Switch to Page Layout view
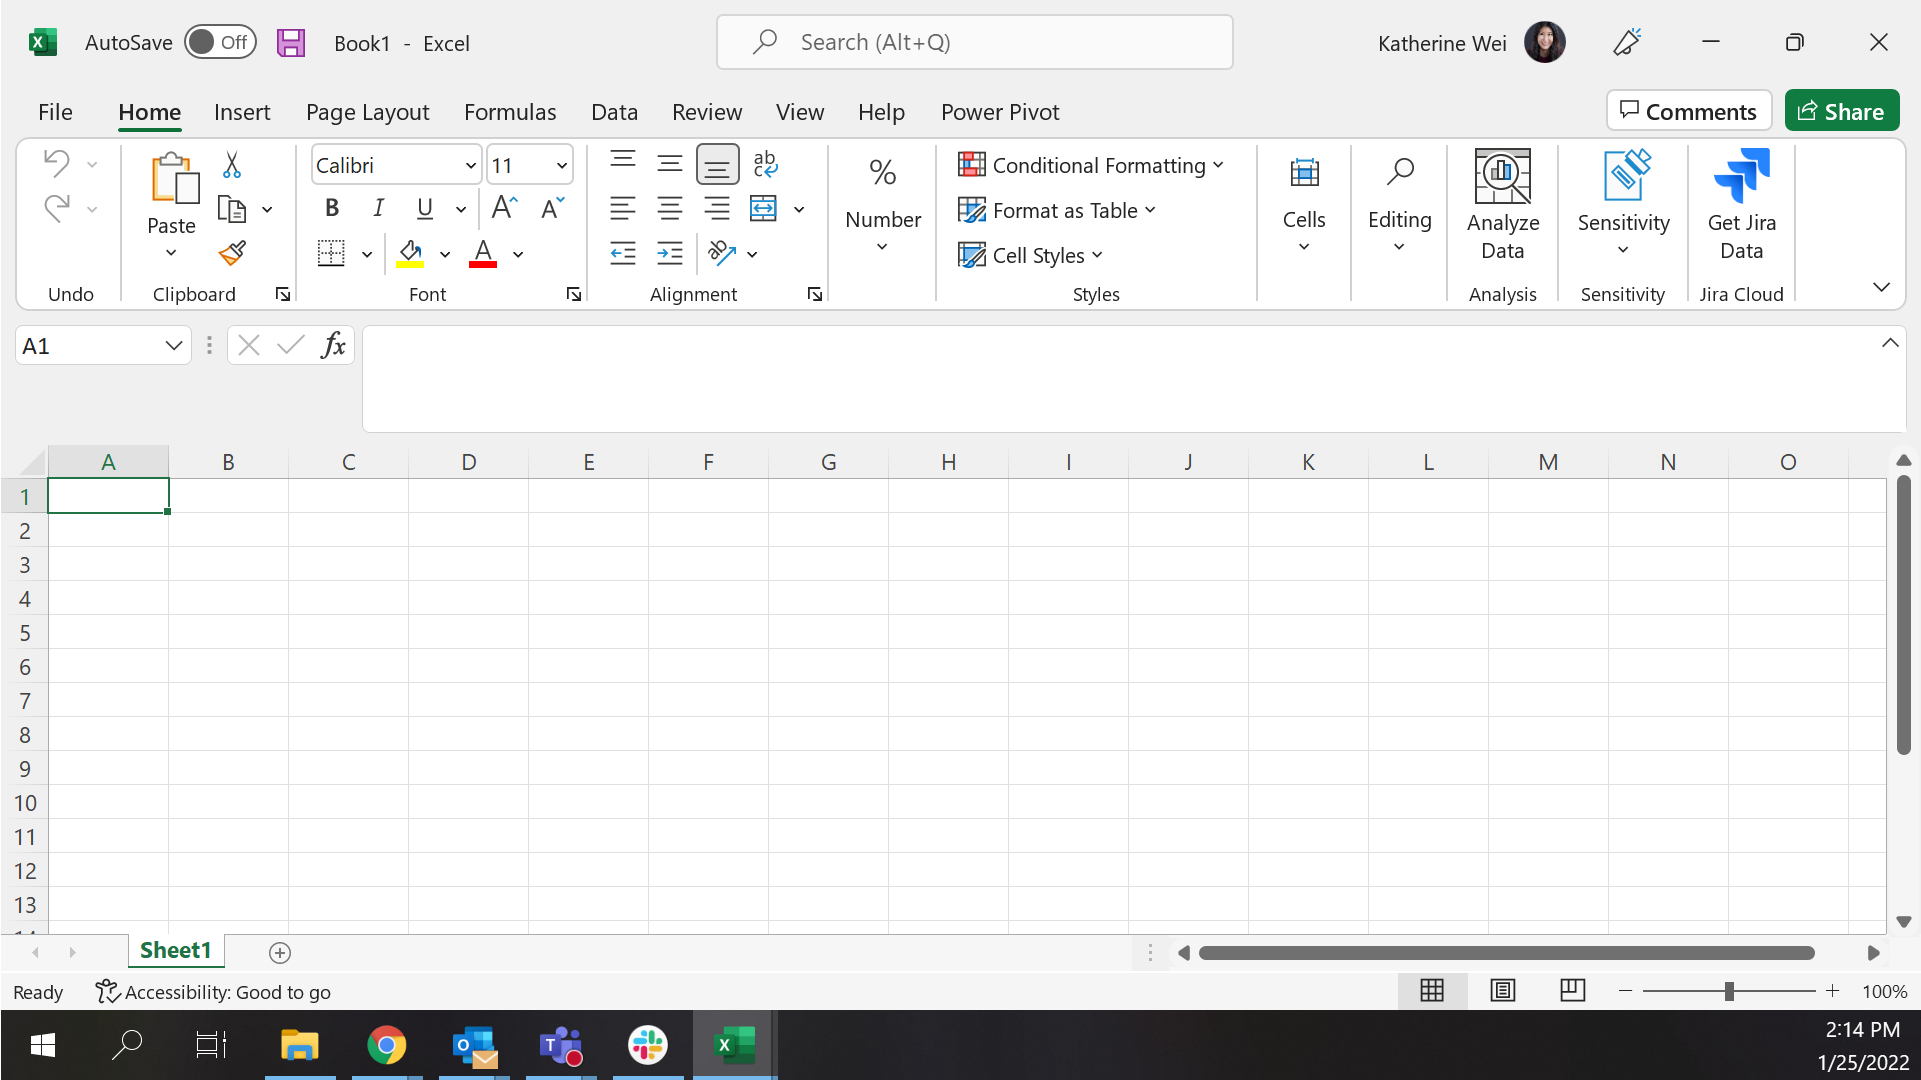 pos(1502,991)
